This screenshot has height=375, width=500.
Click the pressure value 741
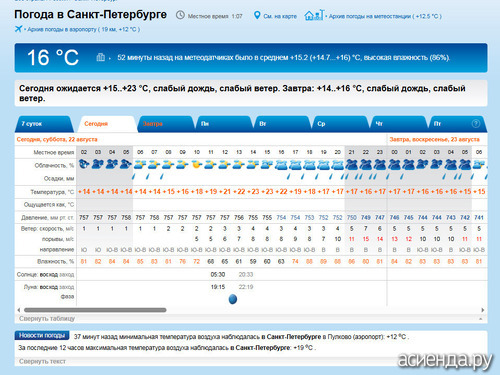click(479, 218)
